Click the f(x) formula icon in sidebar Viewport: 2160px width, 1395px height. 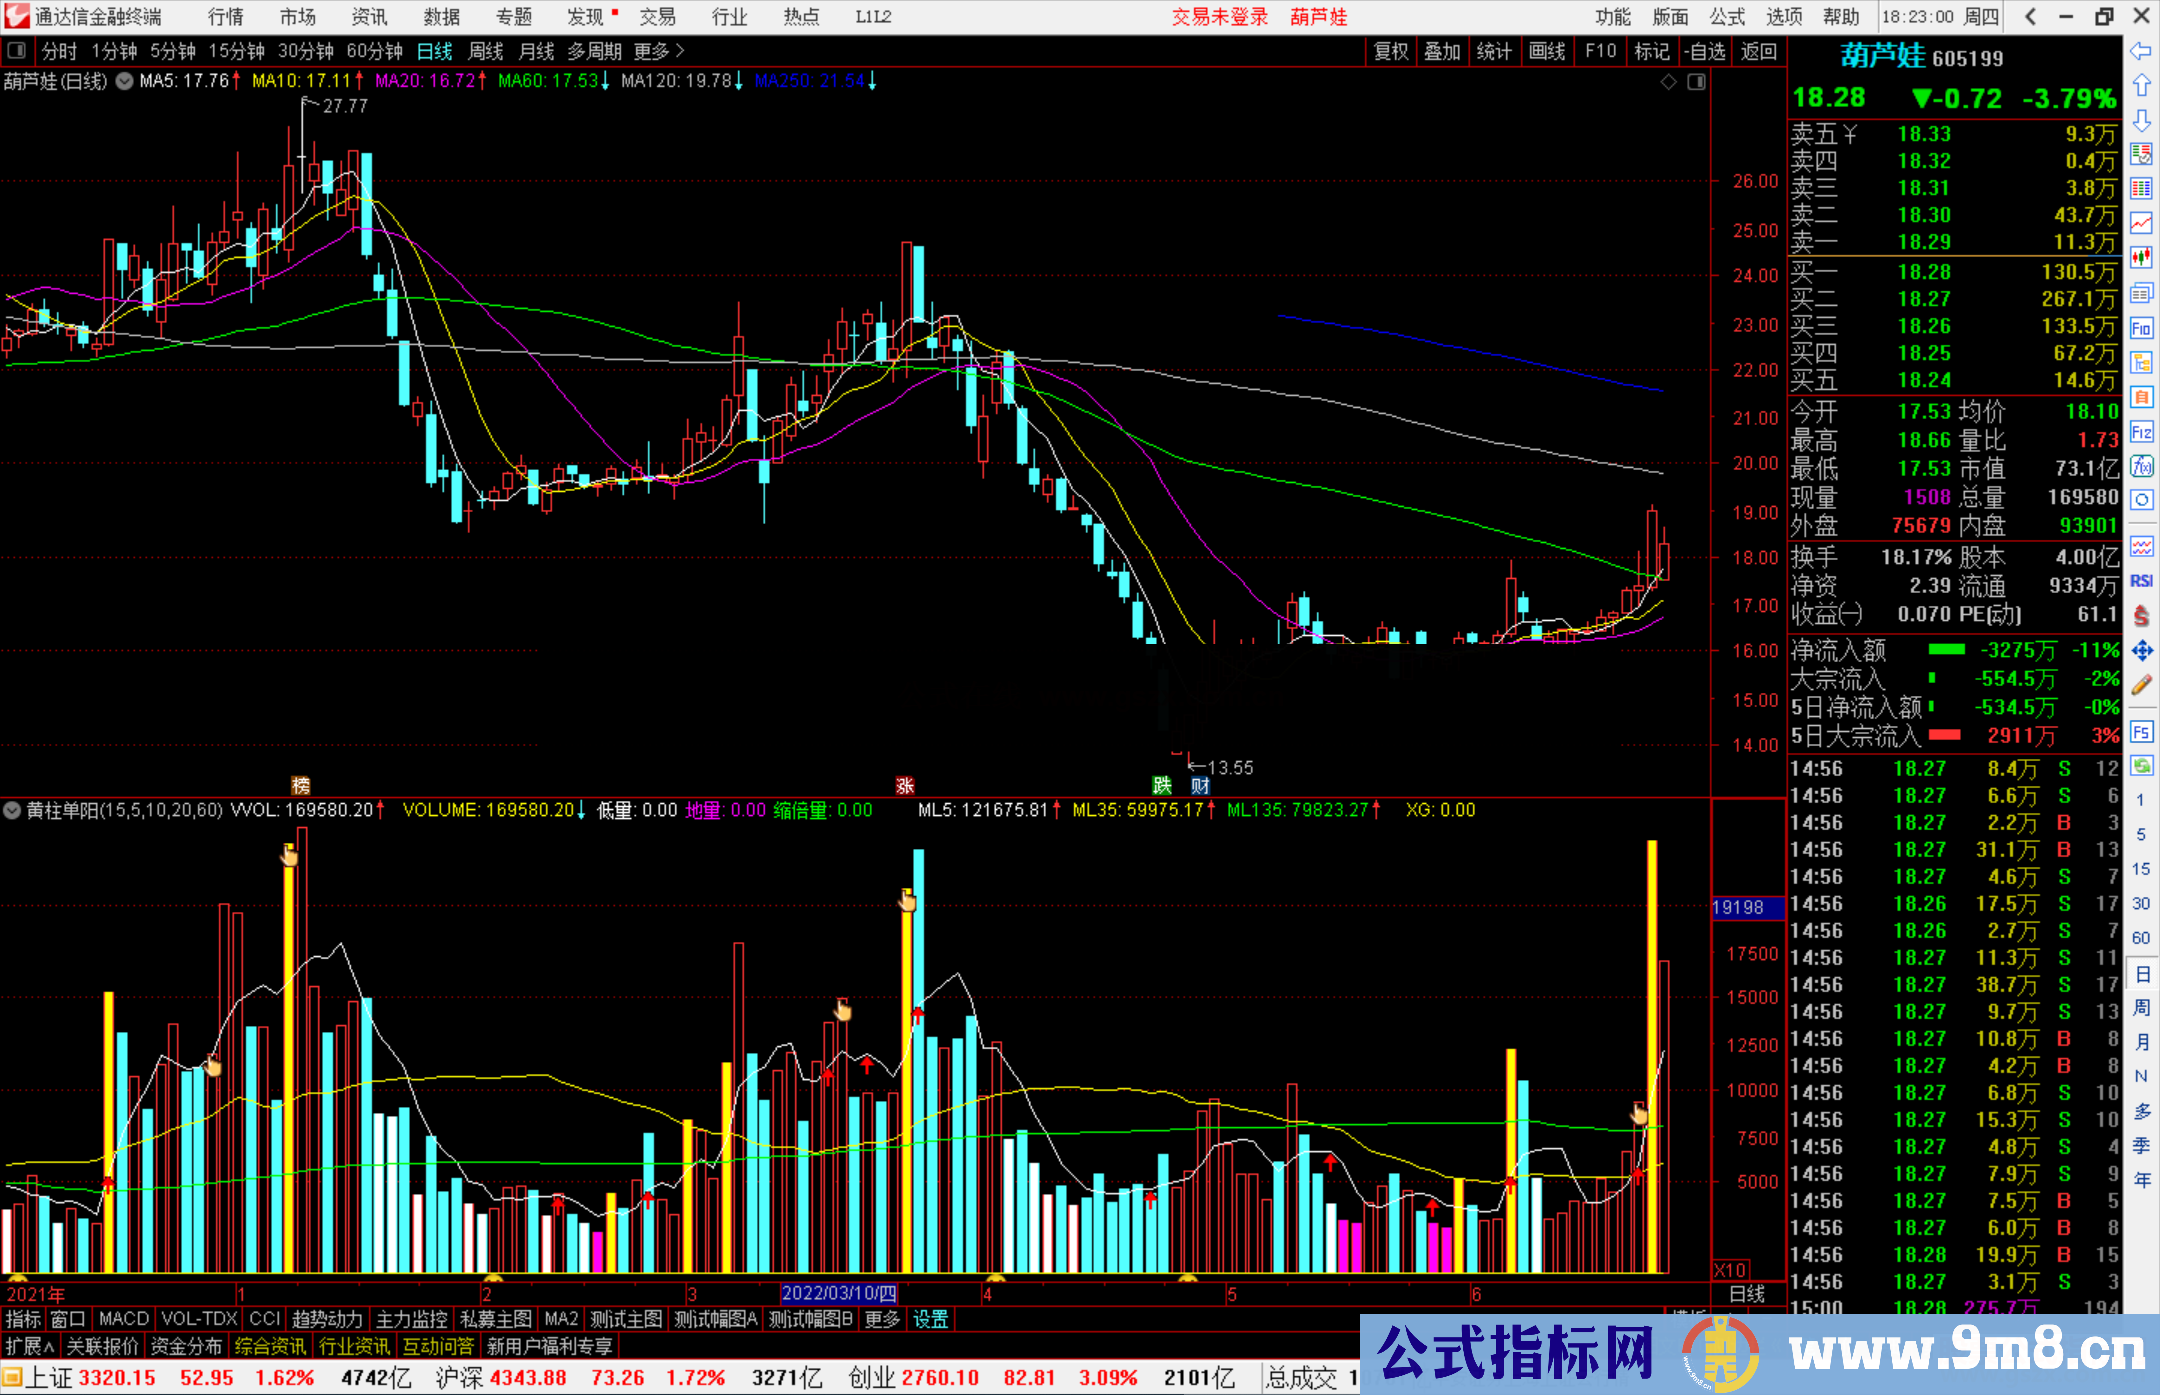click(x=2141, y=466)
